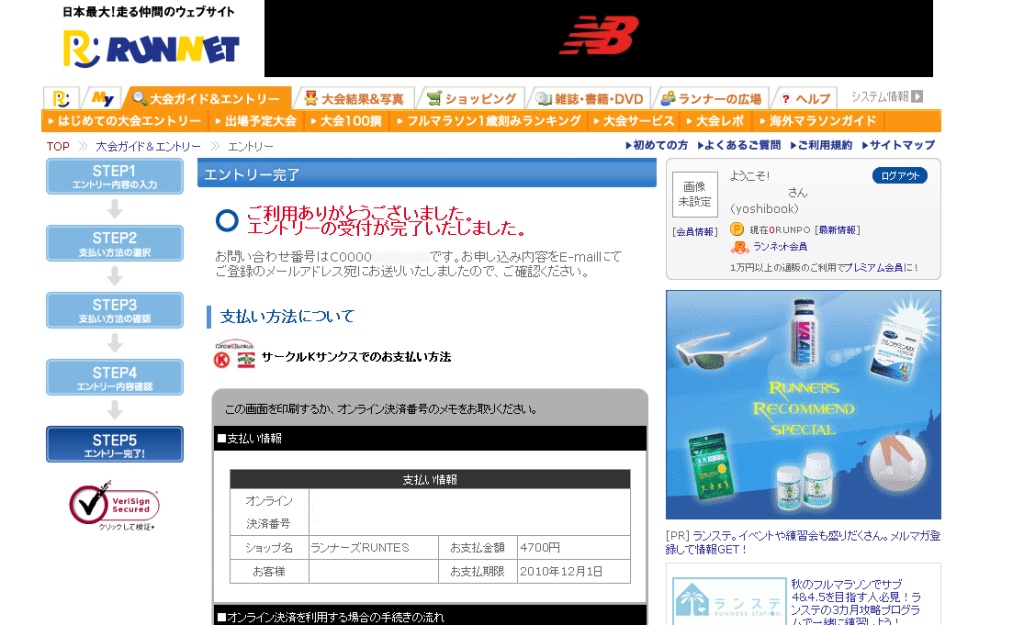This screenshot has height=625, width=1024.
Task: Click the ログアウト button
Action: tap(899, 176)
